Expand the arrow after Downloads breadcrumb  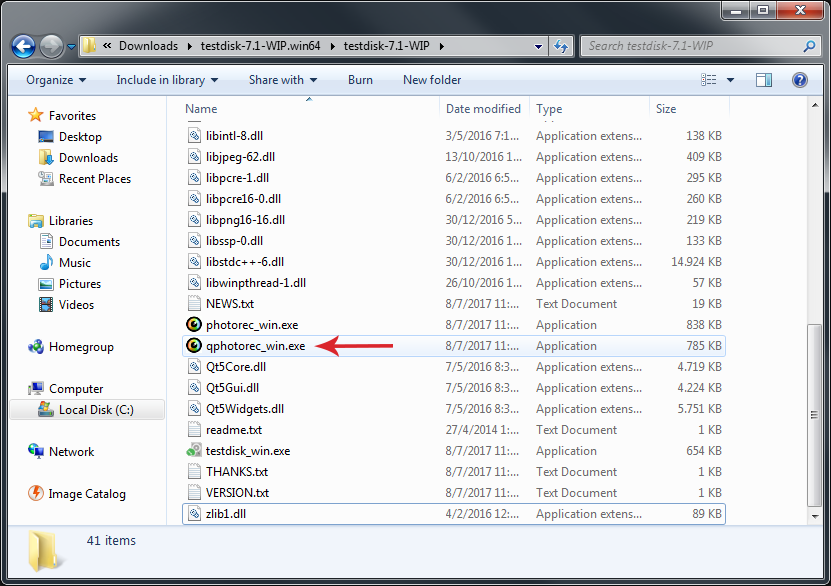pos(190,47)
